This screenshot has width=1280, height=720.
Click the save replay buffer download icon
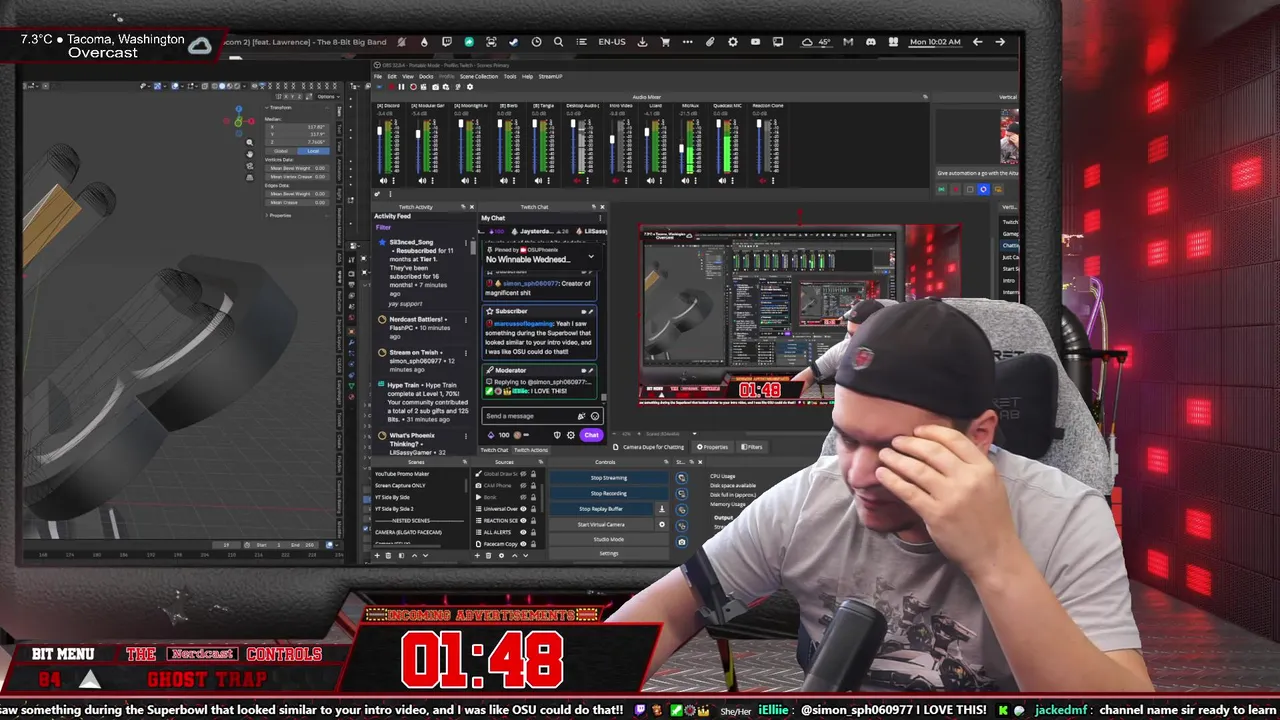pos(662,509)
